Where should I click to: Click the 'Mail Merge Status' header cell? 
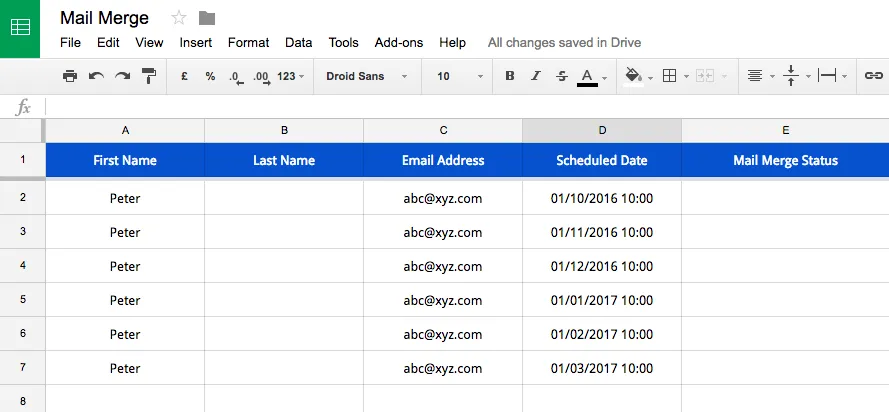[x=785, y=160]
